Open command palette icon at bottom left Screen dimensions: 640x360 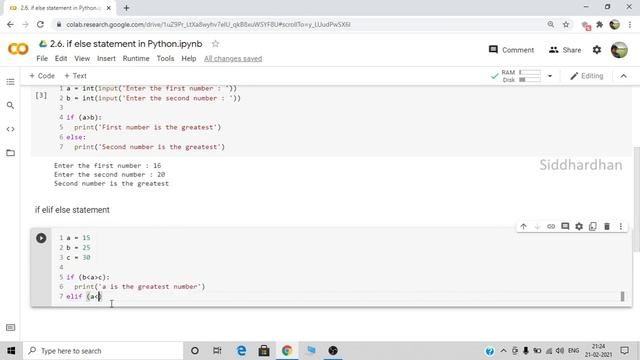[11, 327]
